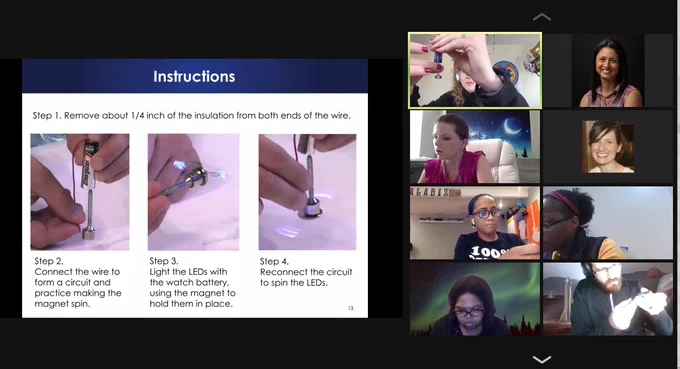Click the Step 3 lit LEDs photo
Screen dimensions: 680x369
point(193,192)
